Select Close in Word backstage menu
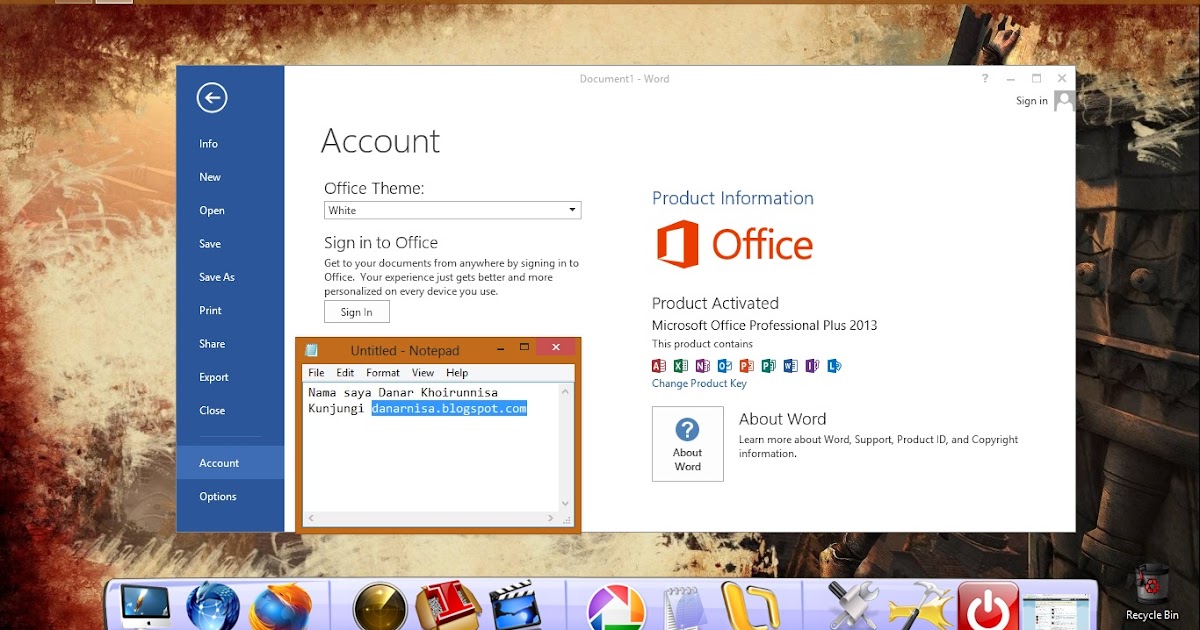The image size is (1200, 630). click(x=231, y=410)
